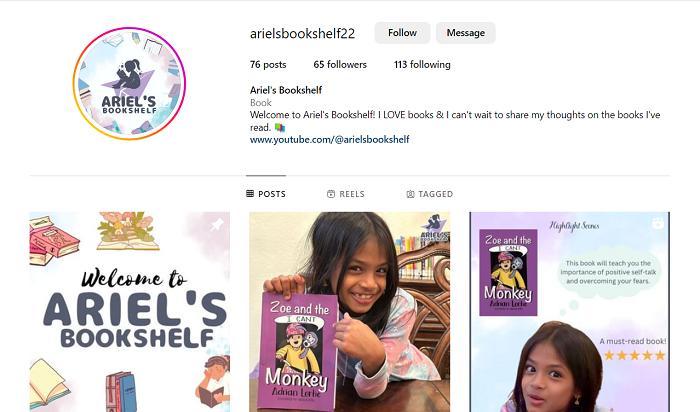Open the Highlight Scenes reel post
Screen dimensions: 700x412
(x=570, y=312)
